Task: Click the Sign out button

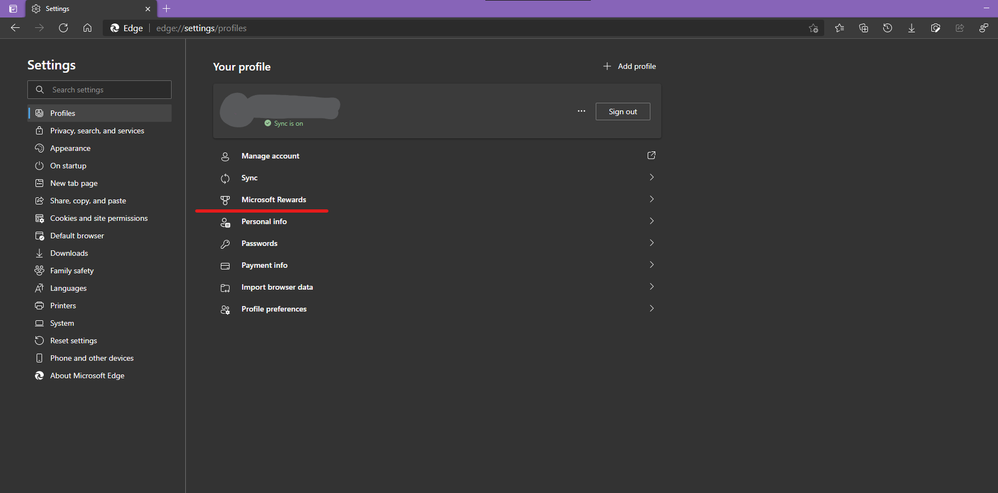Action: 622,111
